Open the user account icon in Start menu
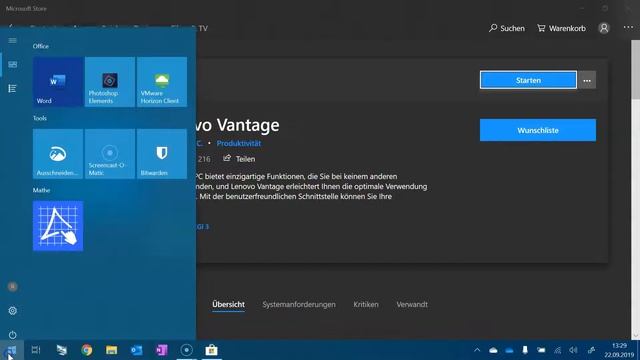This screenshot has height=360, width=640. tap(13, 287)
